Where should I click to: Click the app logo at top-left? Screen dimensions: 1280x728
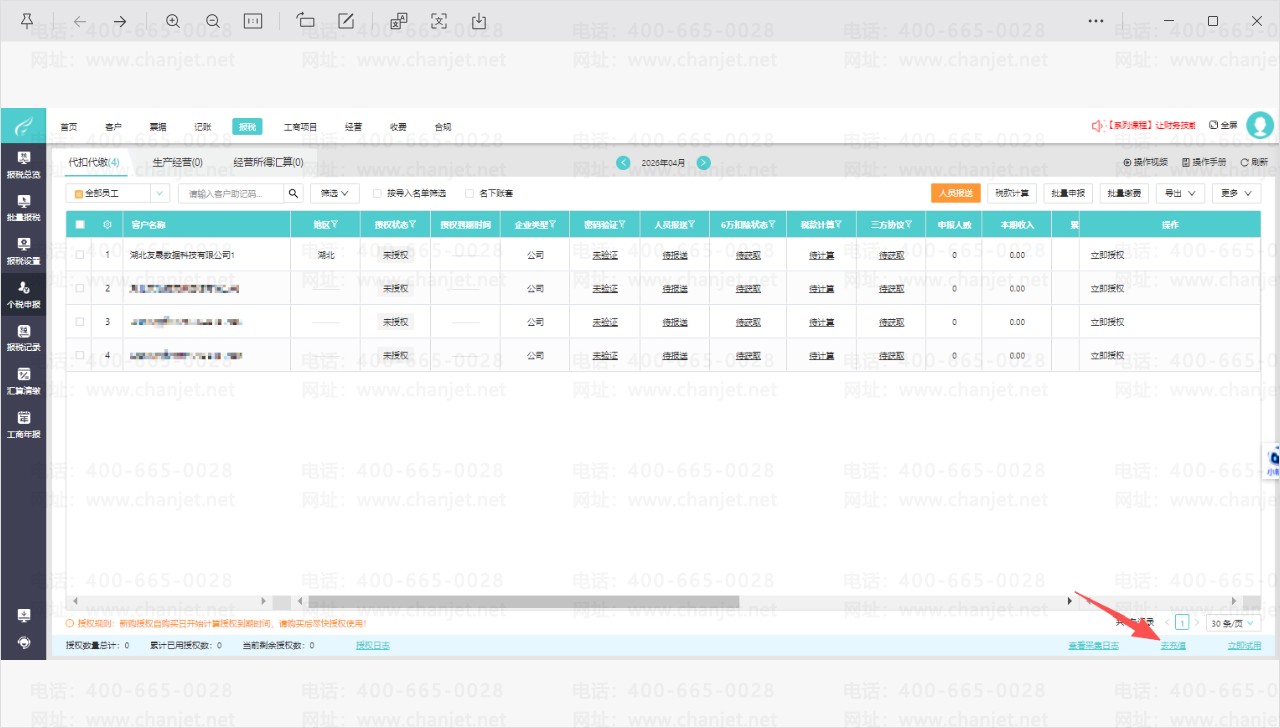click(23, 126)
